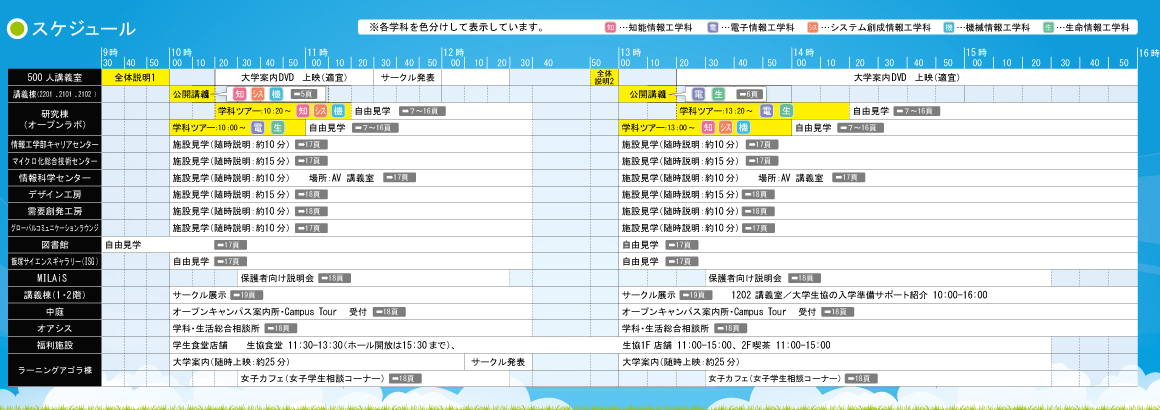Click 19頁 badge beside morning サークル展示
The width and height of the screenshot is (1160, 410).
pyautogui.click(x=247, y=295)
